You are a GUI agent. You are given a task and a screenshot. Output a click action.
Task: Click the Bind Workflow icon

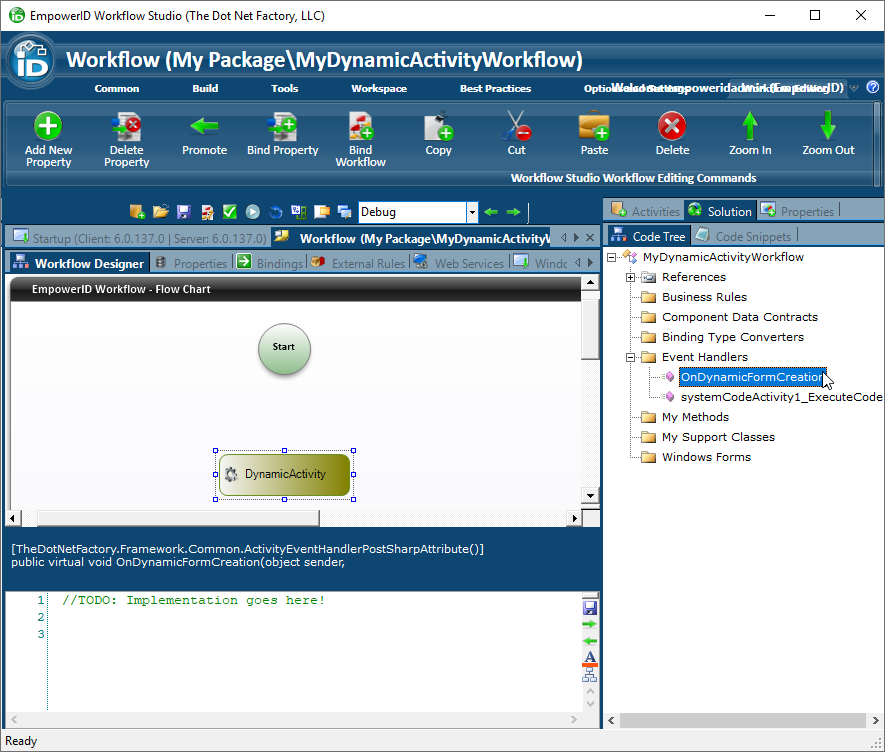360,131
